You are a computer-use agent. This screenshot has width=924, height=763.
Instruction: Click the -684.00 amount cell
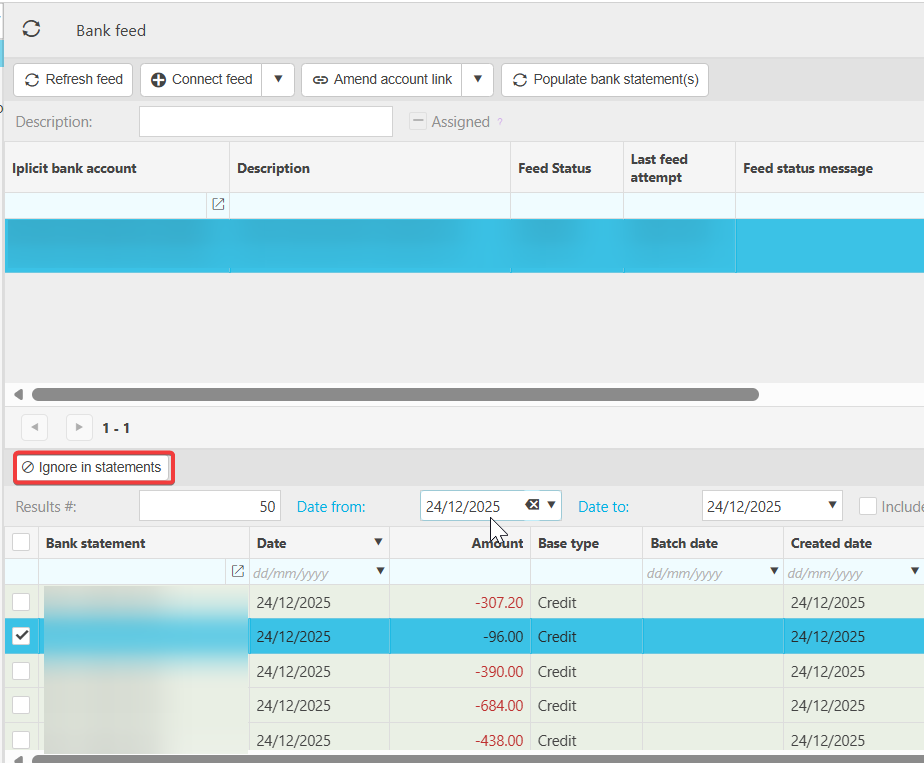pyautogui.click(x=460, y=705)
